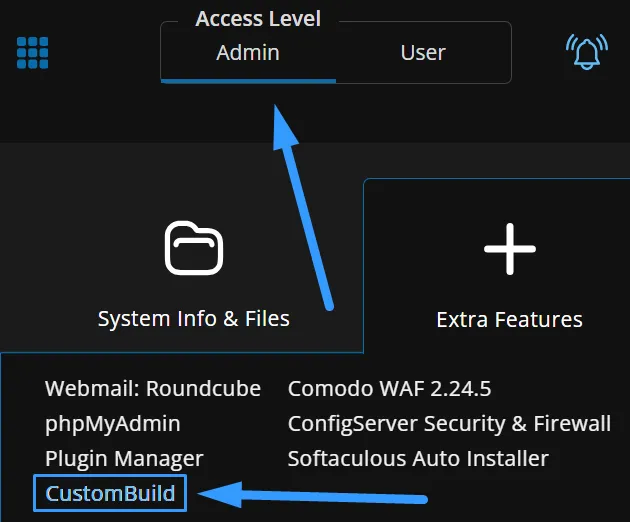Open CustomBuild link
The height and width of the screenshot is (522, 630).
tap(110, 493)
